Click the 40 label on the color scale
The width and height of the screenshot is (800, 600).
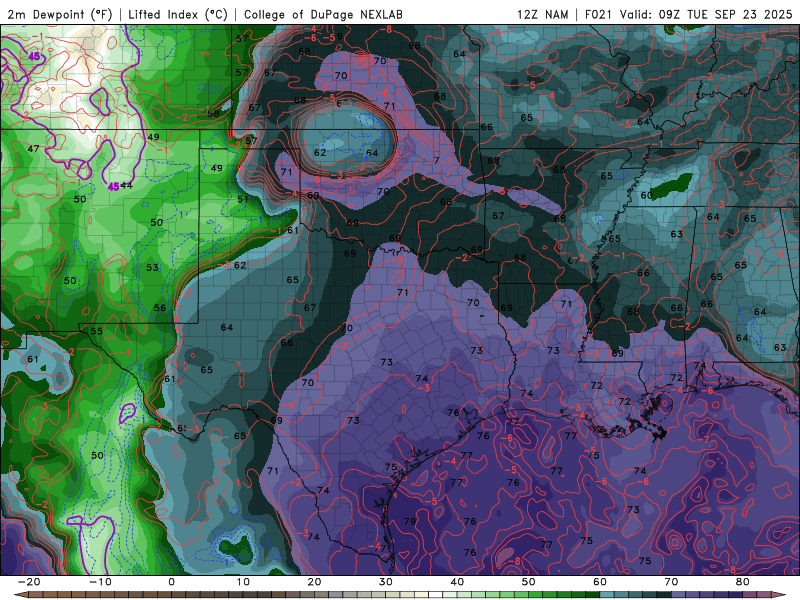457,582
